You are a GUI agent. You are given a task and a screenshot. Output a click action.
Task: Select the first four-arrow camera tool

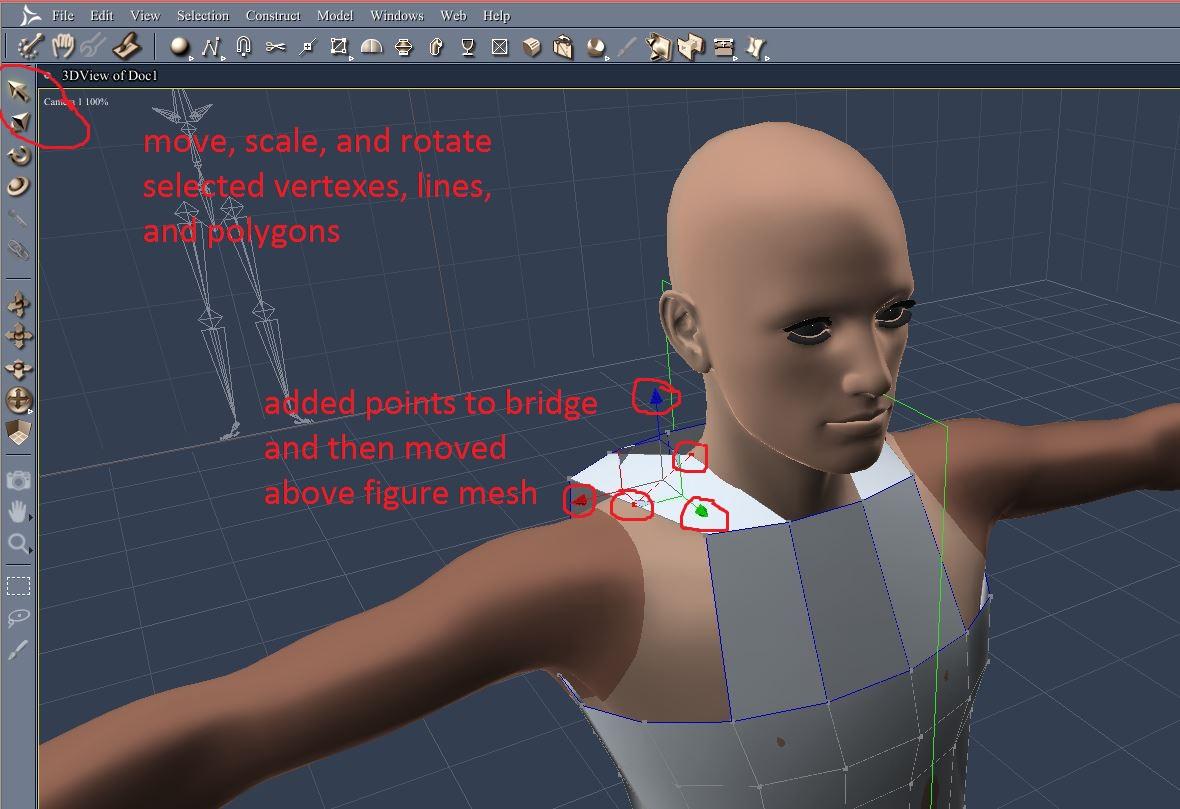(x=19, y=304)
